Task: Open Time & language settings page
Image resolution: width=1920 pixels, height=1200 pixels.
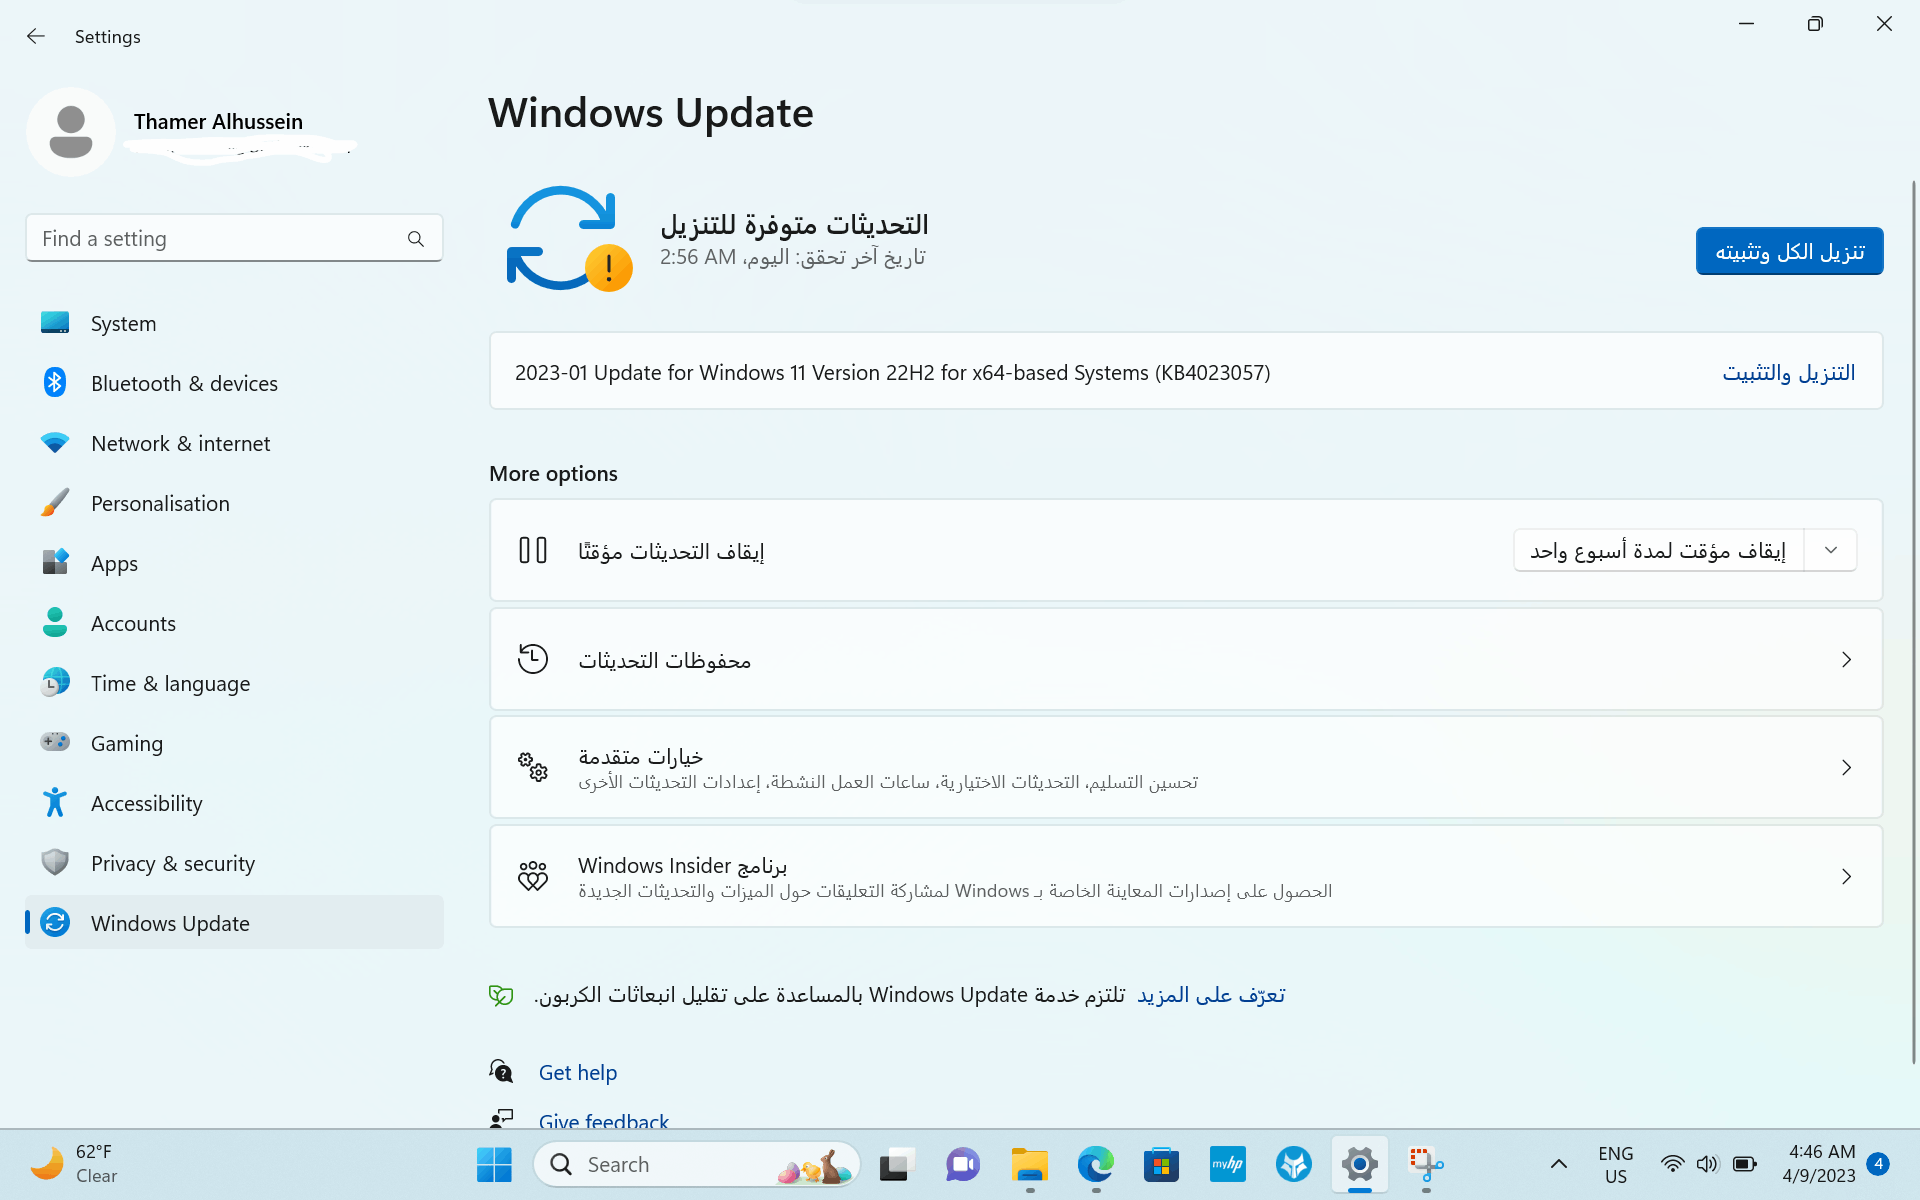Action: 170,684
